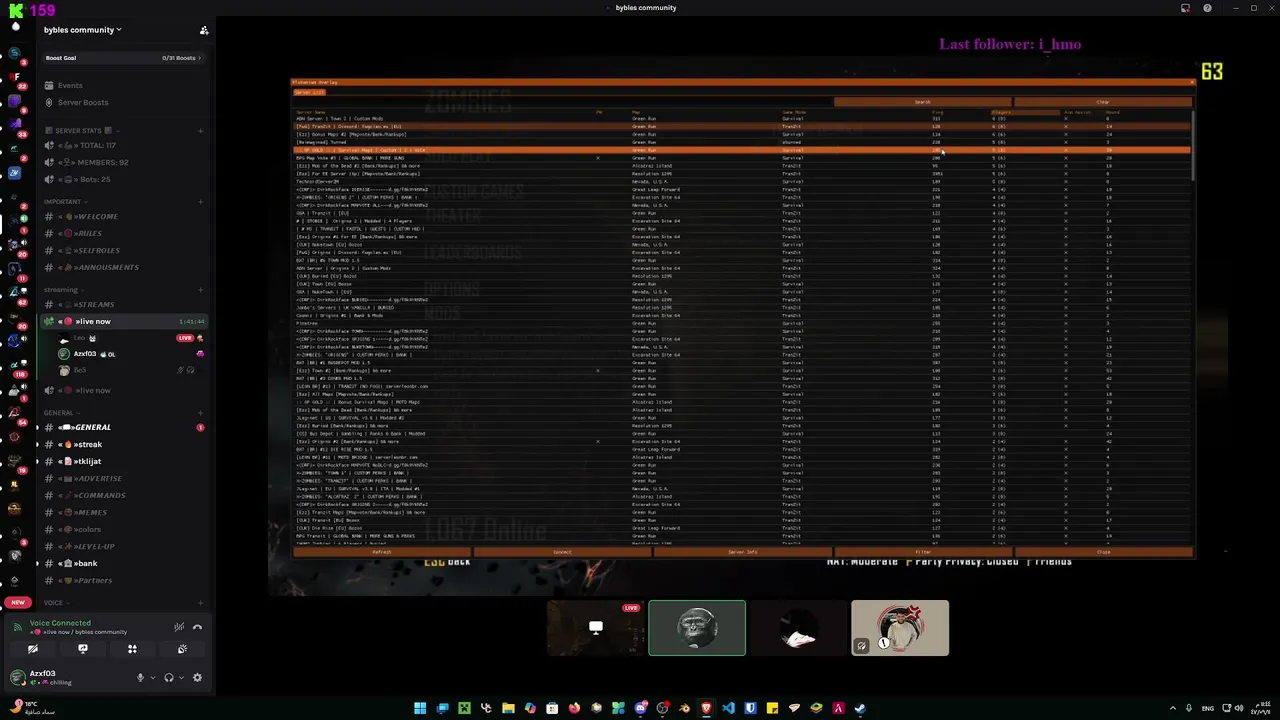Open the LEVEL-UP text channel

tap(124, 546)
